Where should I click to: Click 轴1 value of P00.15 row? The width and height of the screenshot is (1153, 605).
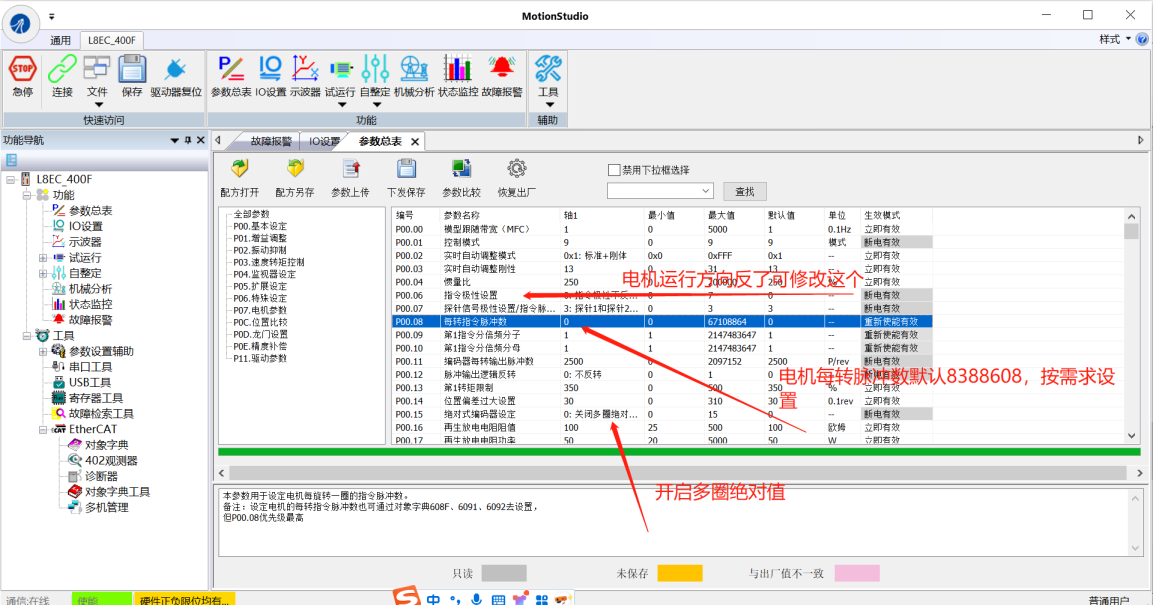click(602, 414)
